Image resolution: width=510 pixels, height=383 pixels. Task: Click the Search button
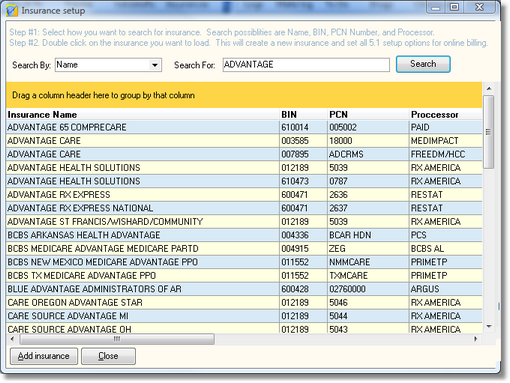tap(423, 64)
